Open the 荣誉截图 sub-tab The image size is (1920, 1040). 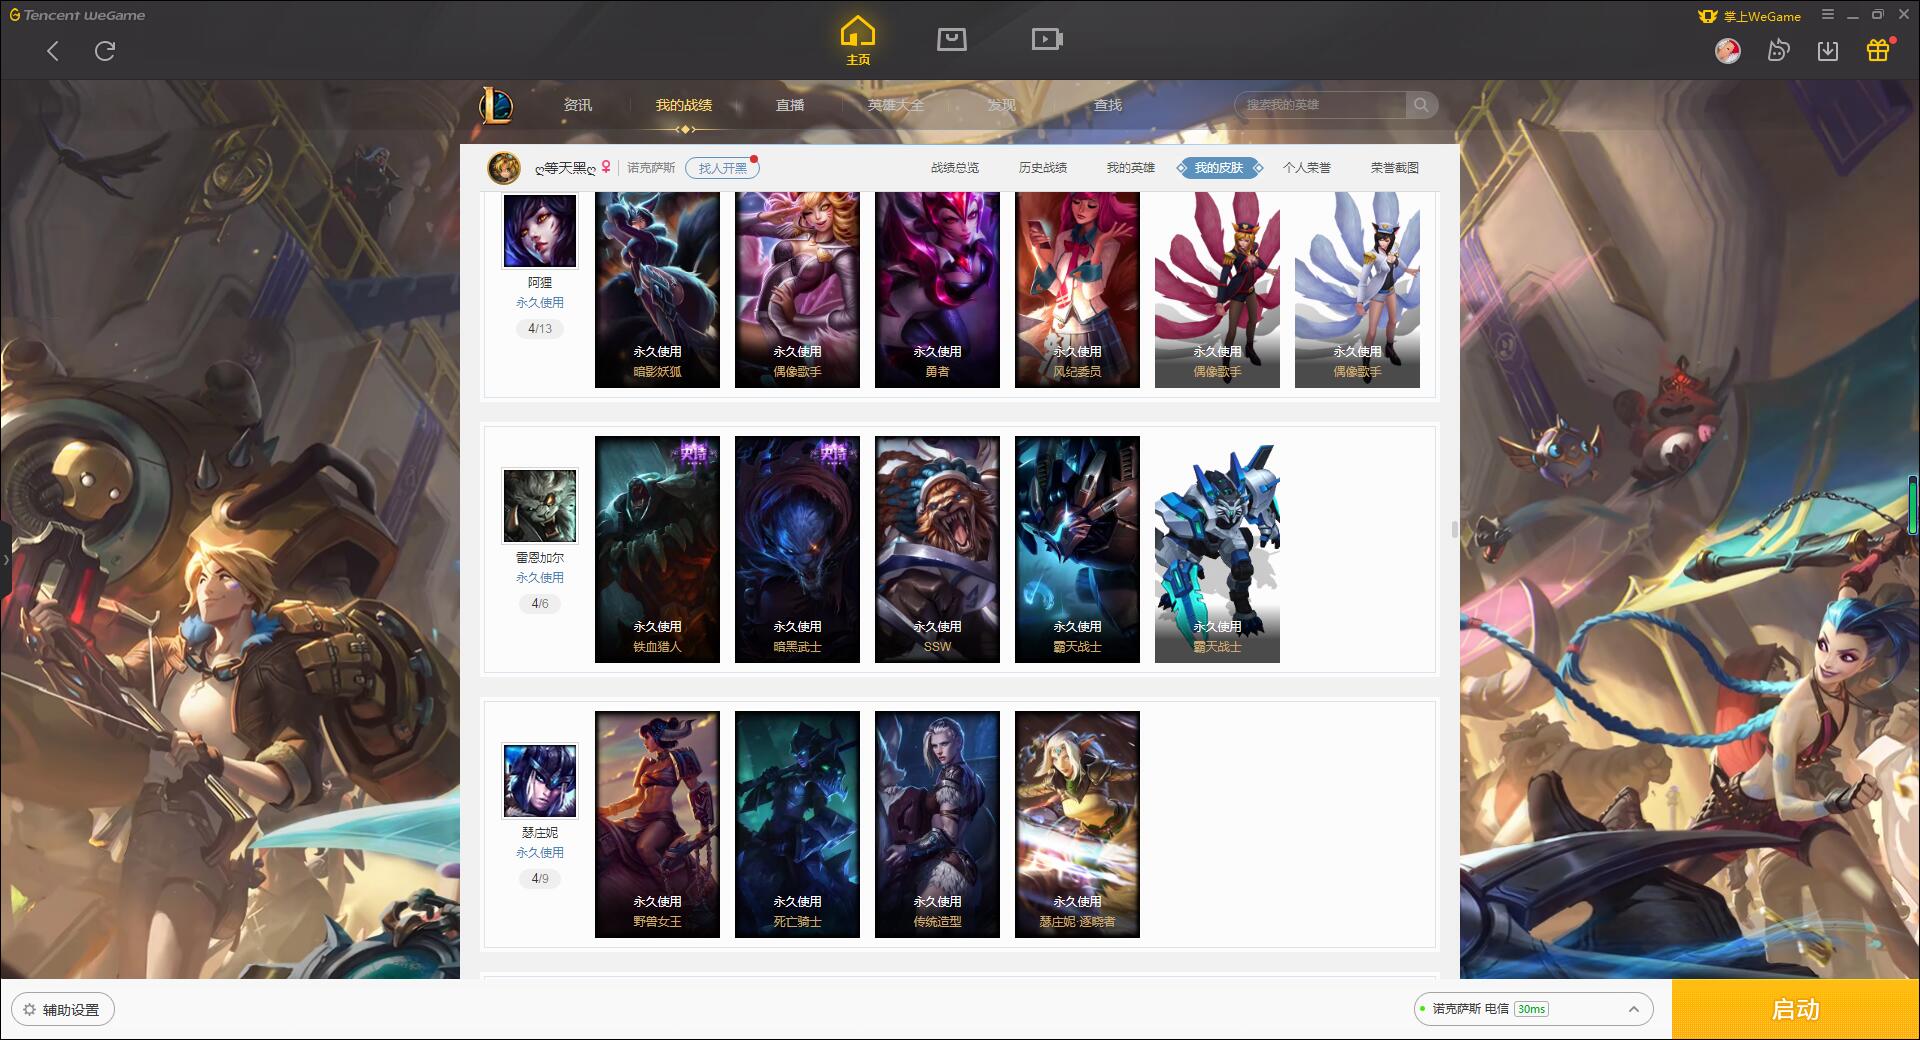point(1395,168)
